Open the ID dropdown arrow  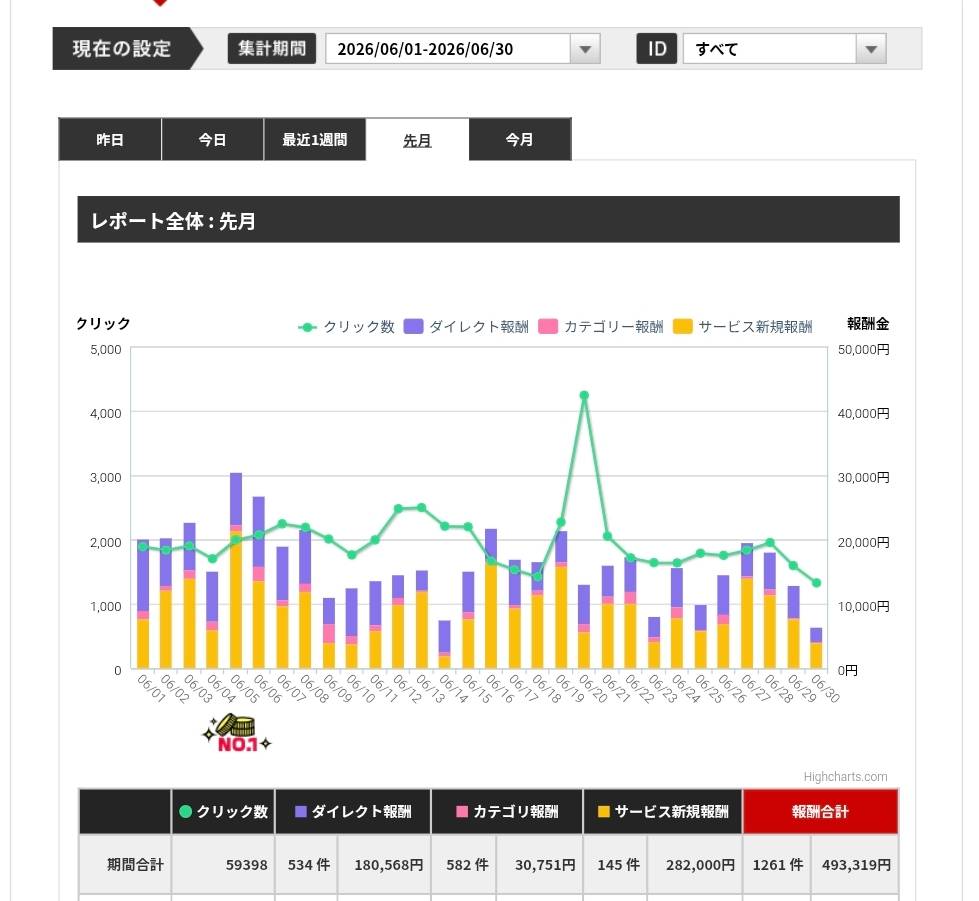[871, 49]
